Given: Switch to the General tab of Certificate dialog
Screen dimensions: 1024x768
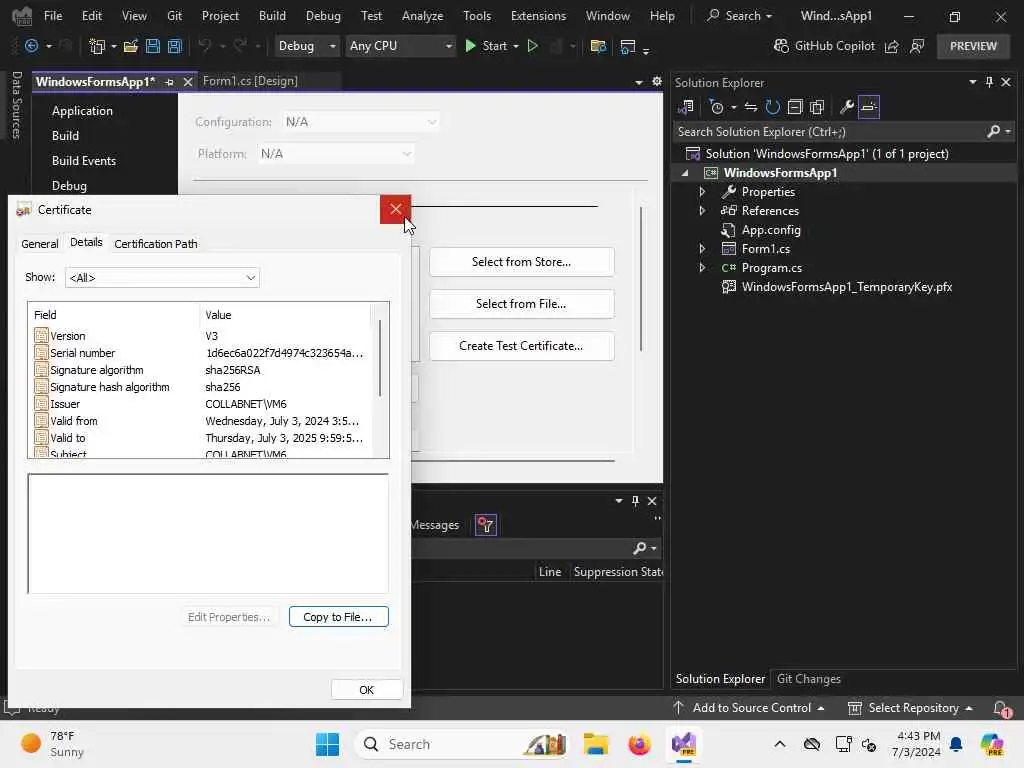Looking at the screenshot, I should [x=39, y=244].
